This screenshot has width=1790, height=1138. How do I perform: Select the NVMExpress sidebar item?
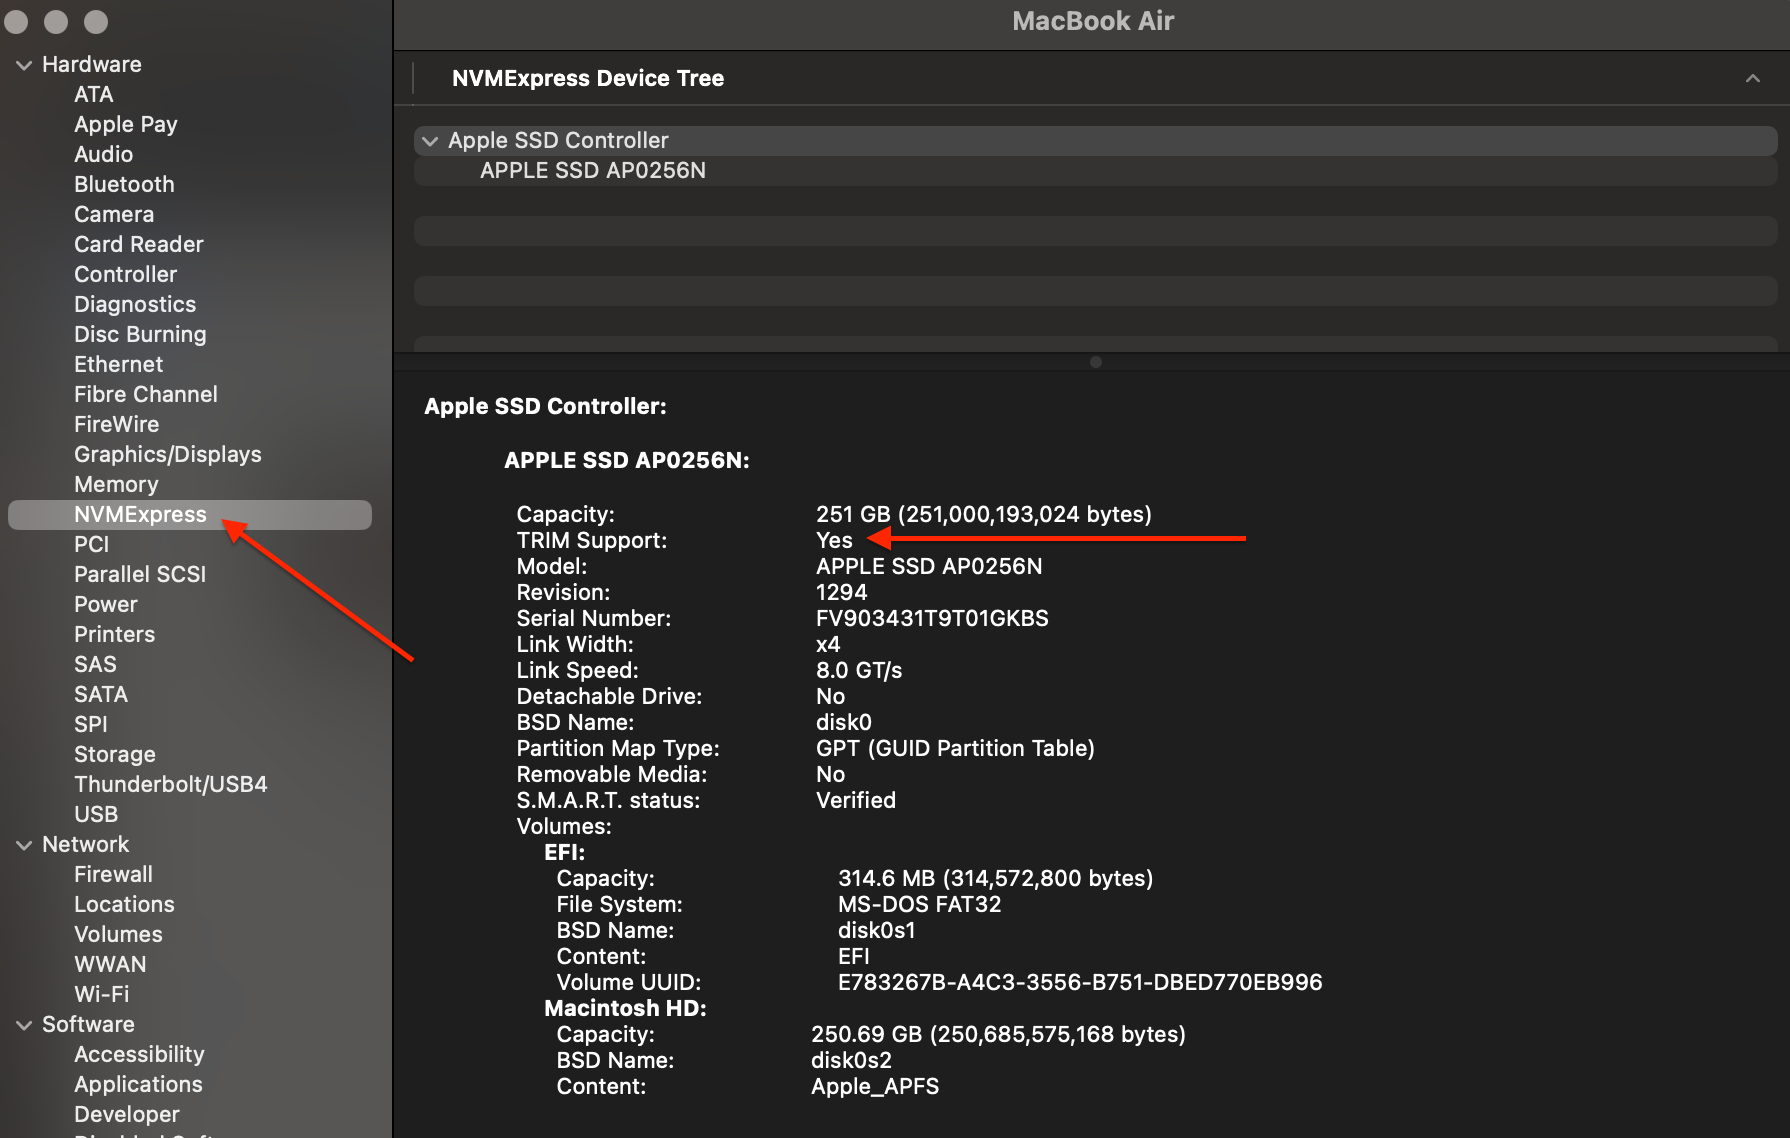point(190,514)
